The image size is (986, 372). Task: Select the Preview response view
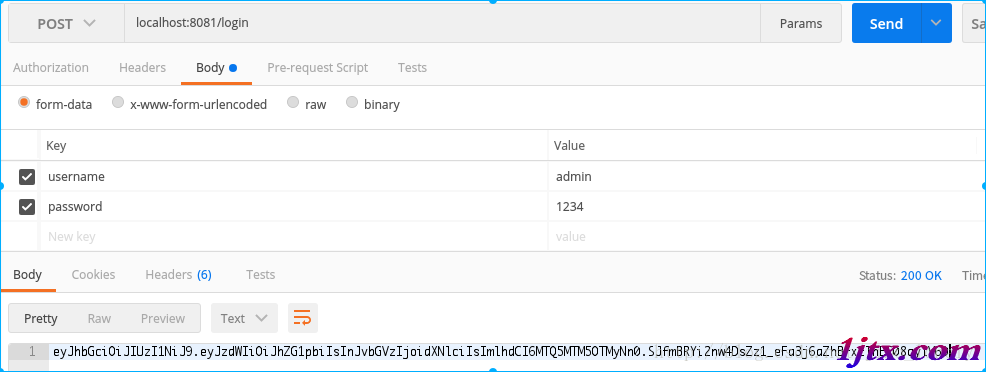(163, 318)
